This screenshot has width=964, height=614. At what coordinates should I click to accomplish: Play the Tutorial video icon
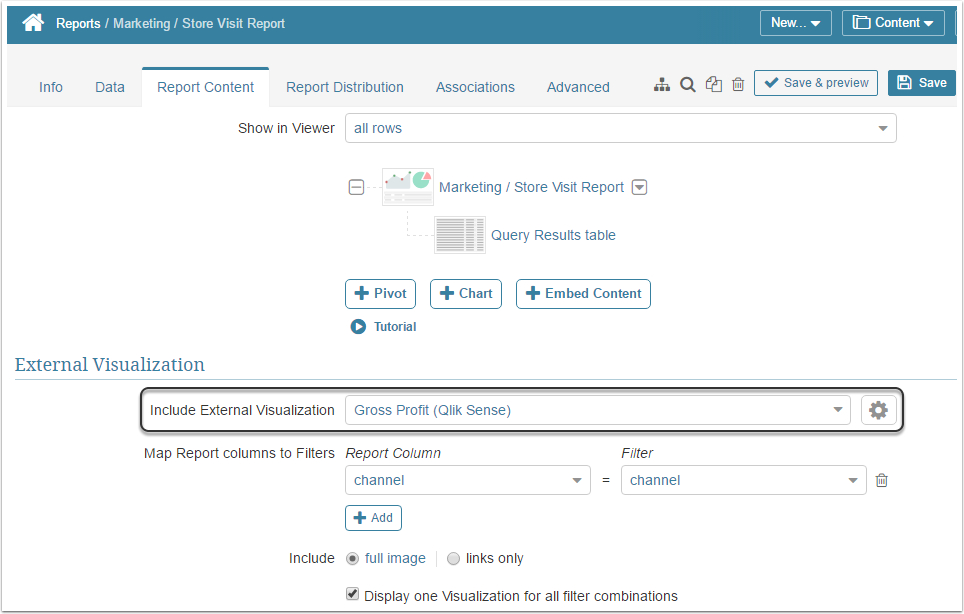[358, 326]
